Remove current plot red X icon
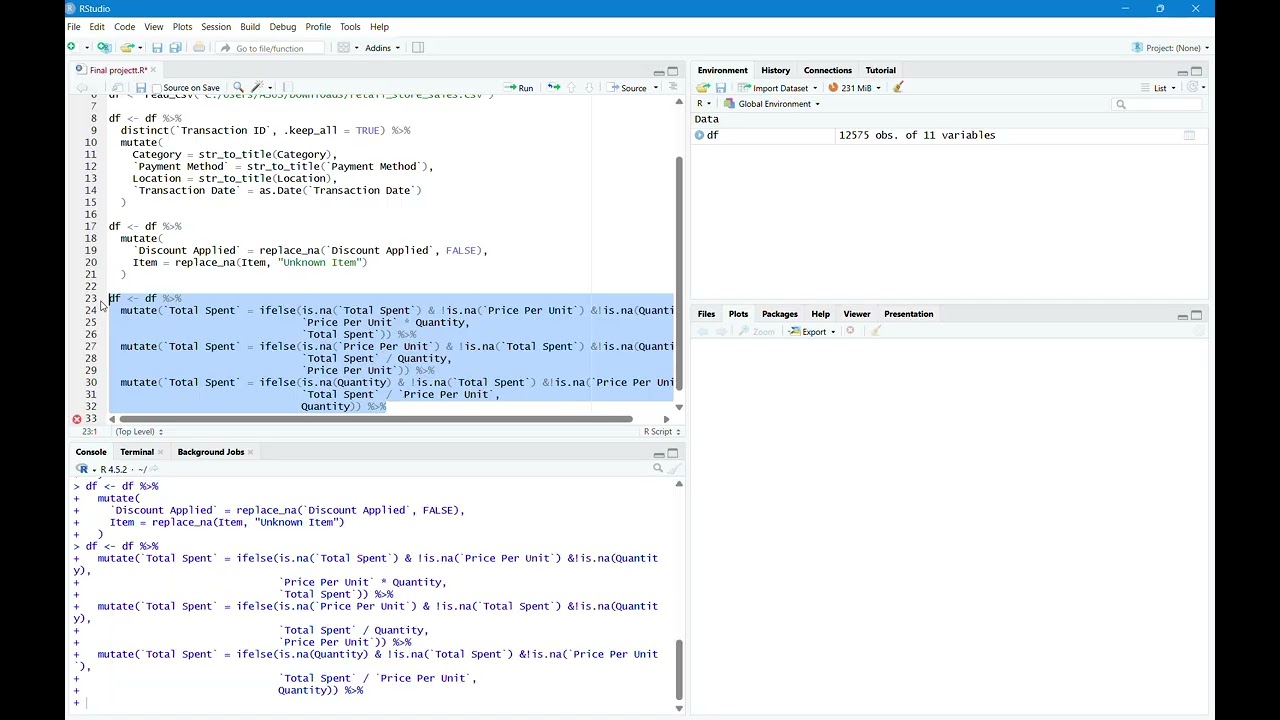 850,332
